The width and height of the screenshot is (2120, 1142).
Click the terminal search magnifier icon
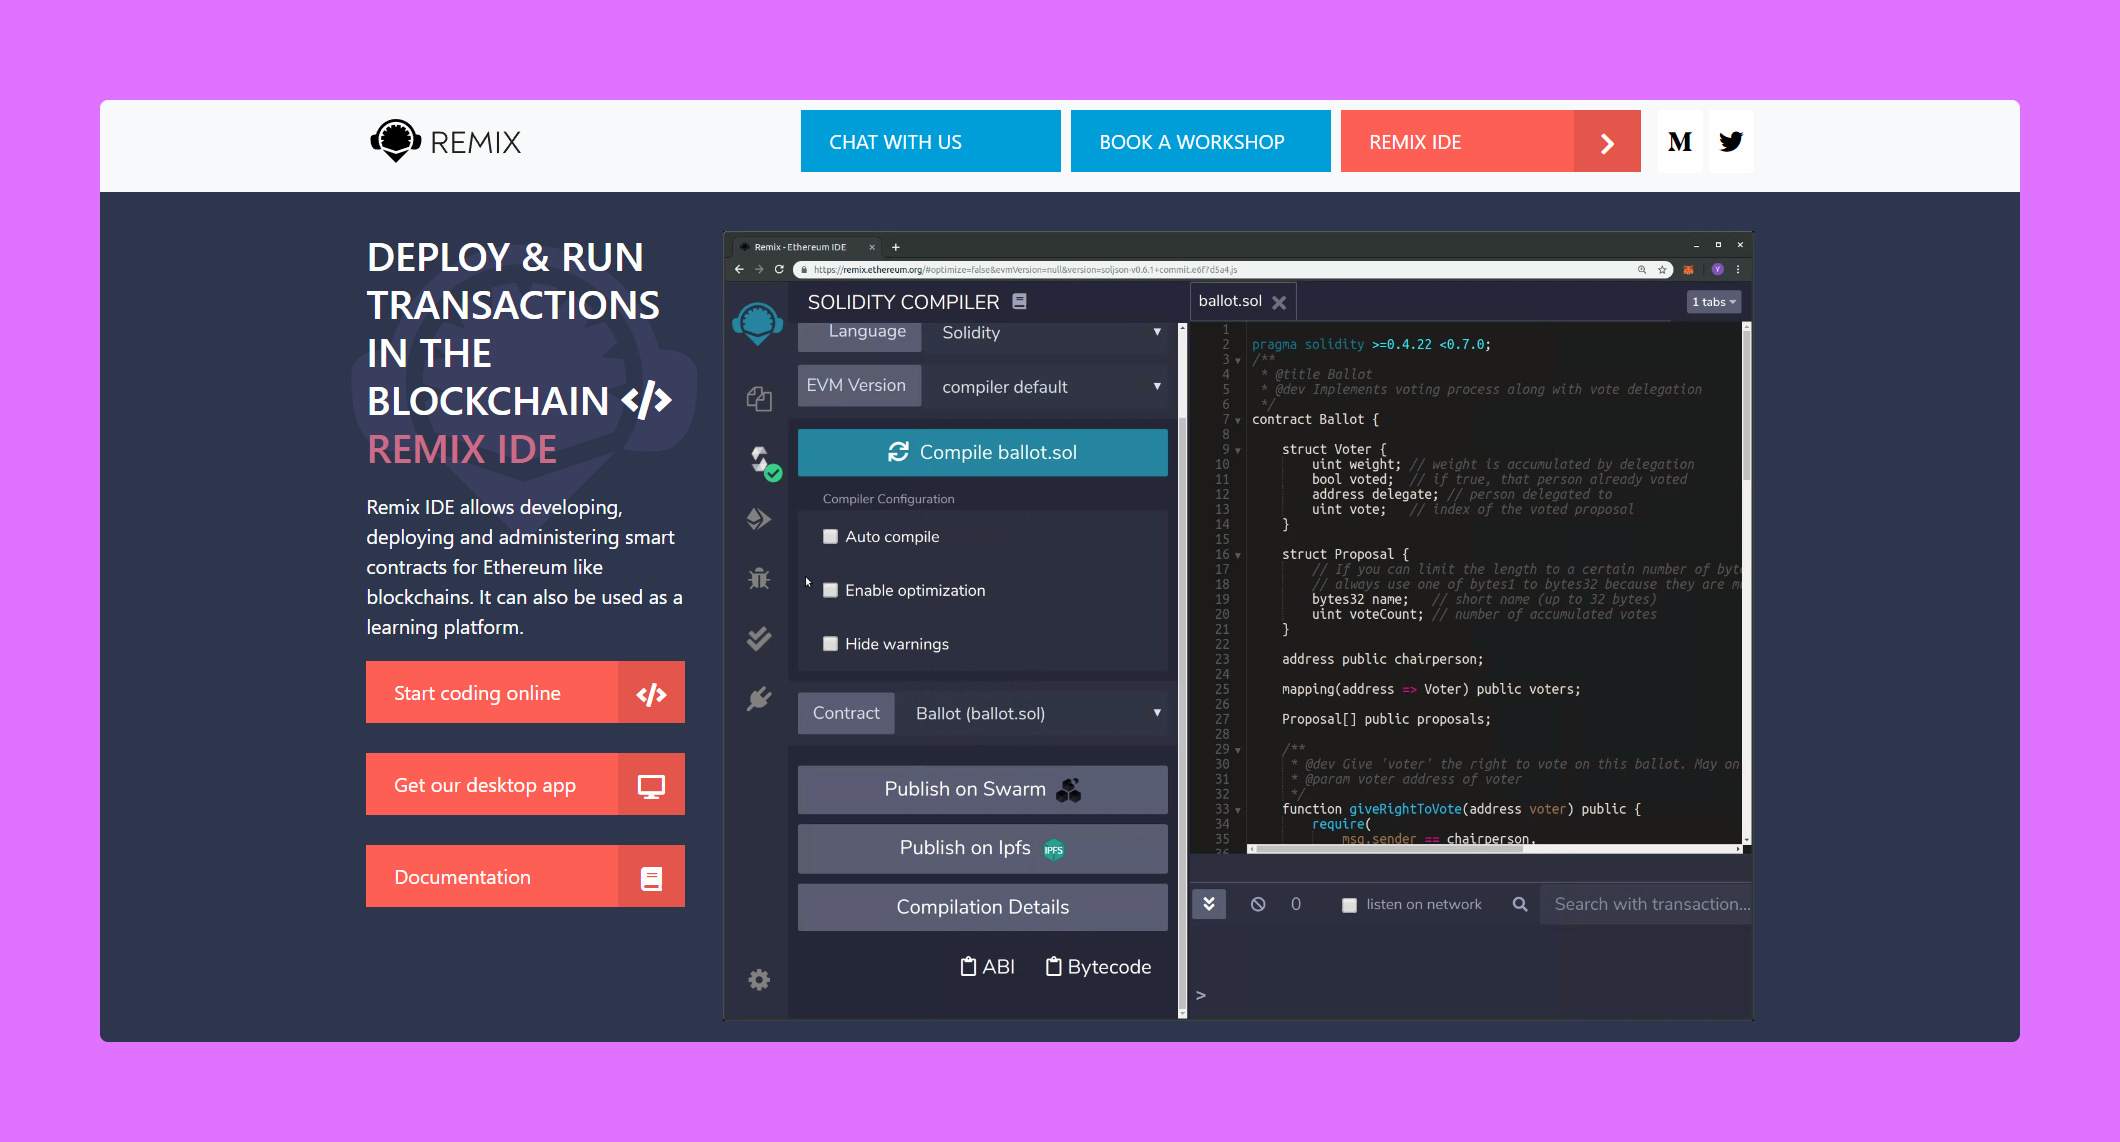coord(1520,904)
